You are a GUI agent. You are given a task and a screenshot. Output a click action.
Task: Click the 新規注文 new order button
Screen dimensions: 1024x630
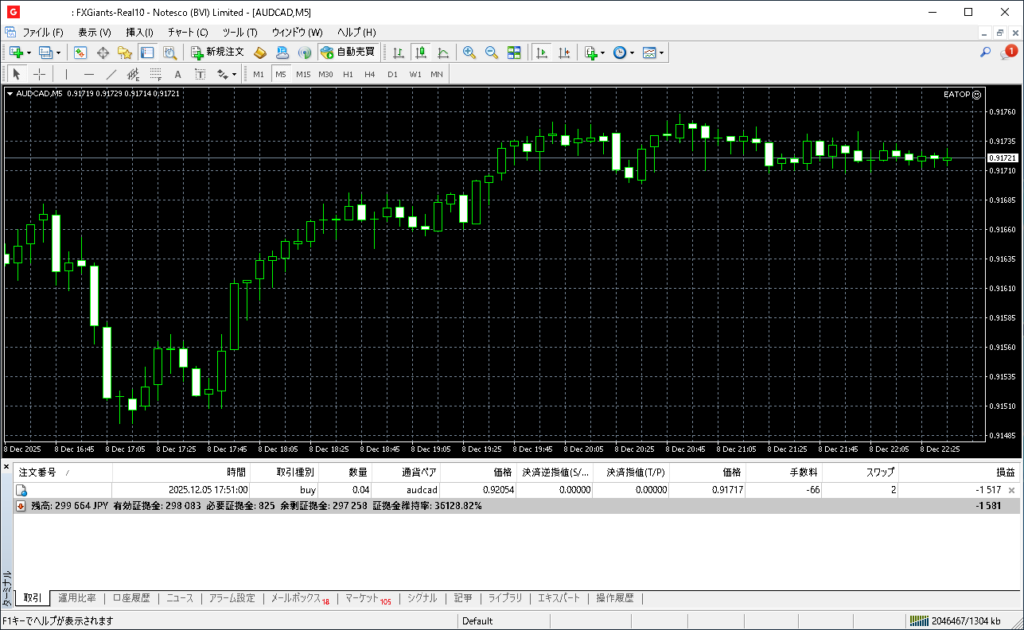218,52
